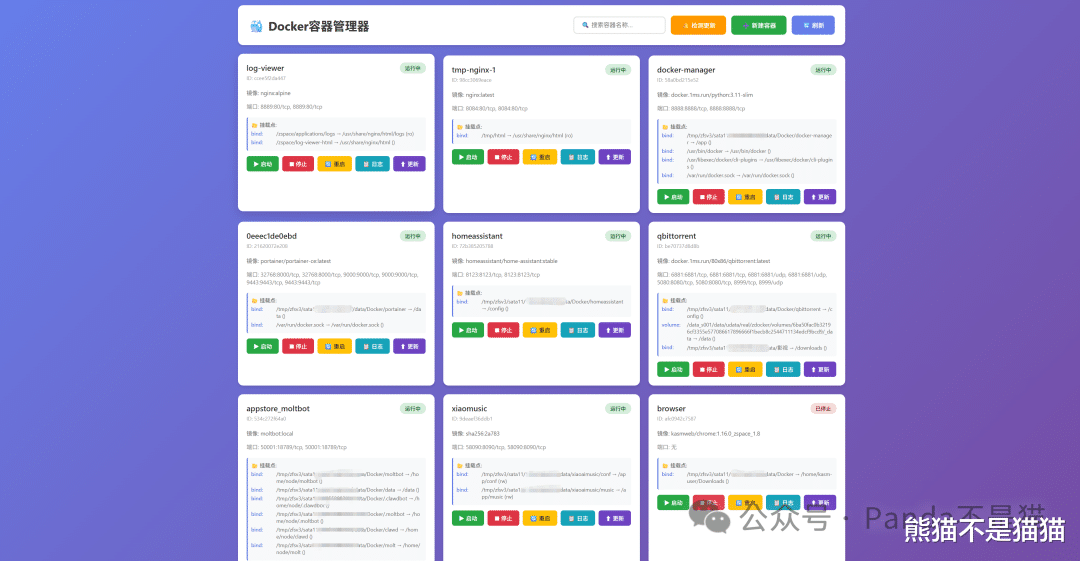Click the orange 检测更新 button
The image size is (1080, 561).
[x=698, y=25]
